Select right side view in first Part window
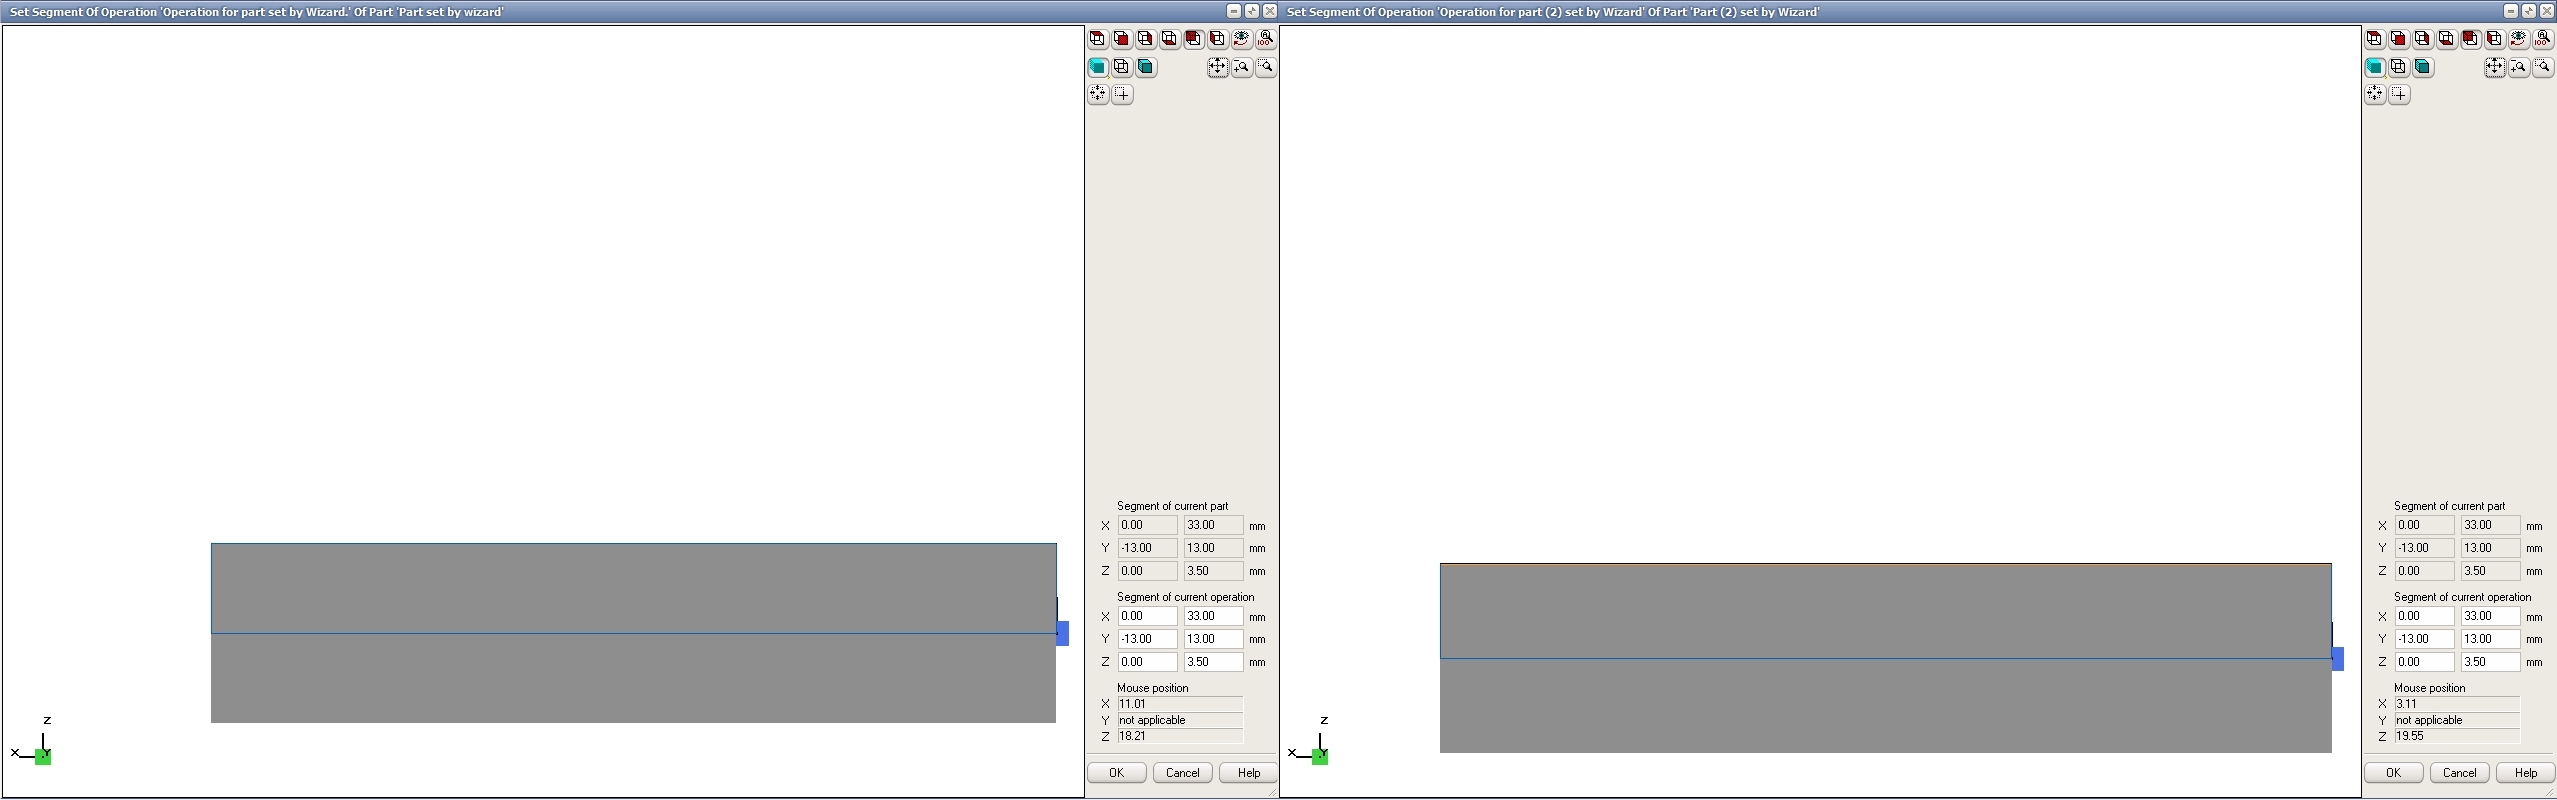Screen dimensions: 2557x800 tap(1145, 39)
